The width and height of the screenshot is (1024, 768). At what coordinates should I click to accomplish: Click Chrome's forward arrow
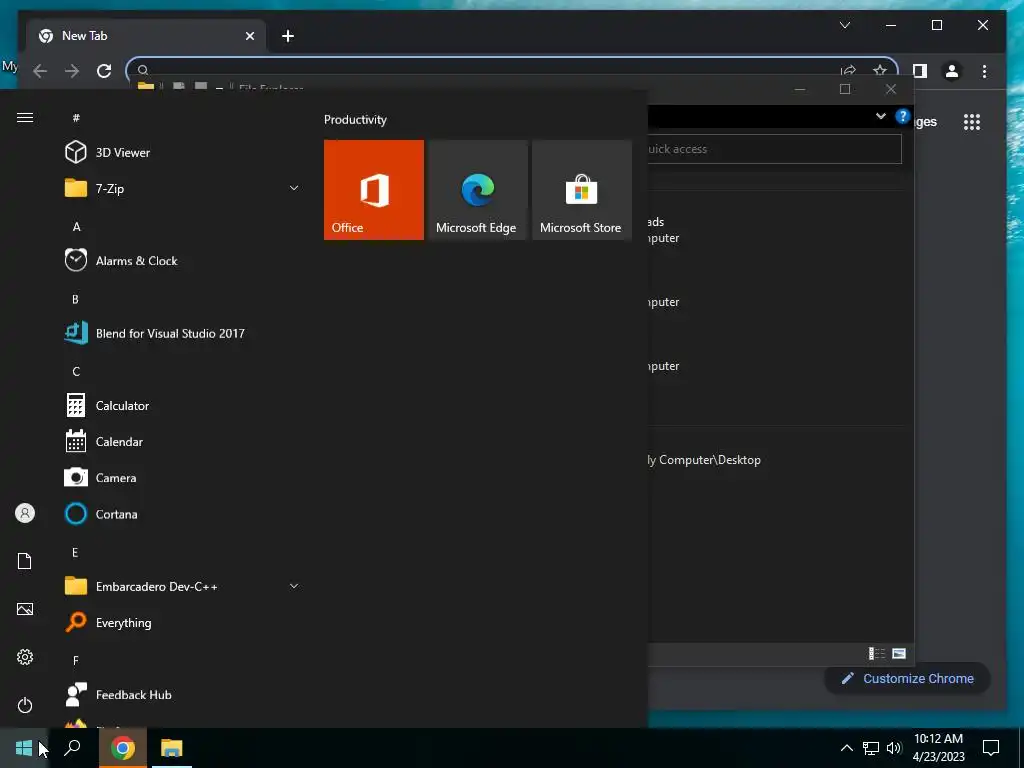tap(72, 71)
